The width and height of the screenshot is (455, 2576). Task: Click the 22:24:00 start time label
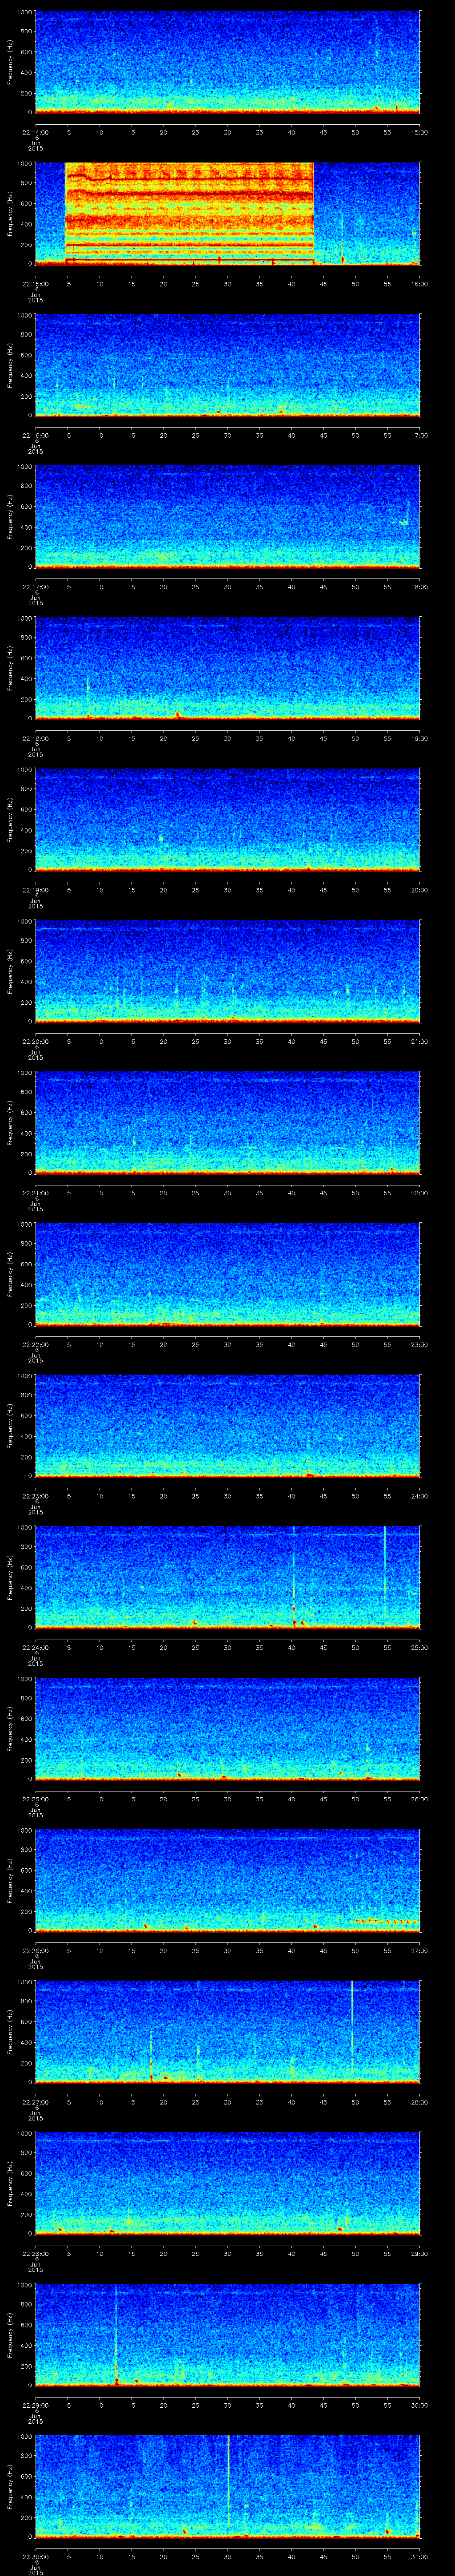point(35,1648)
